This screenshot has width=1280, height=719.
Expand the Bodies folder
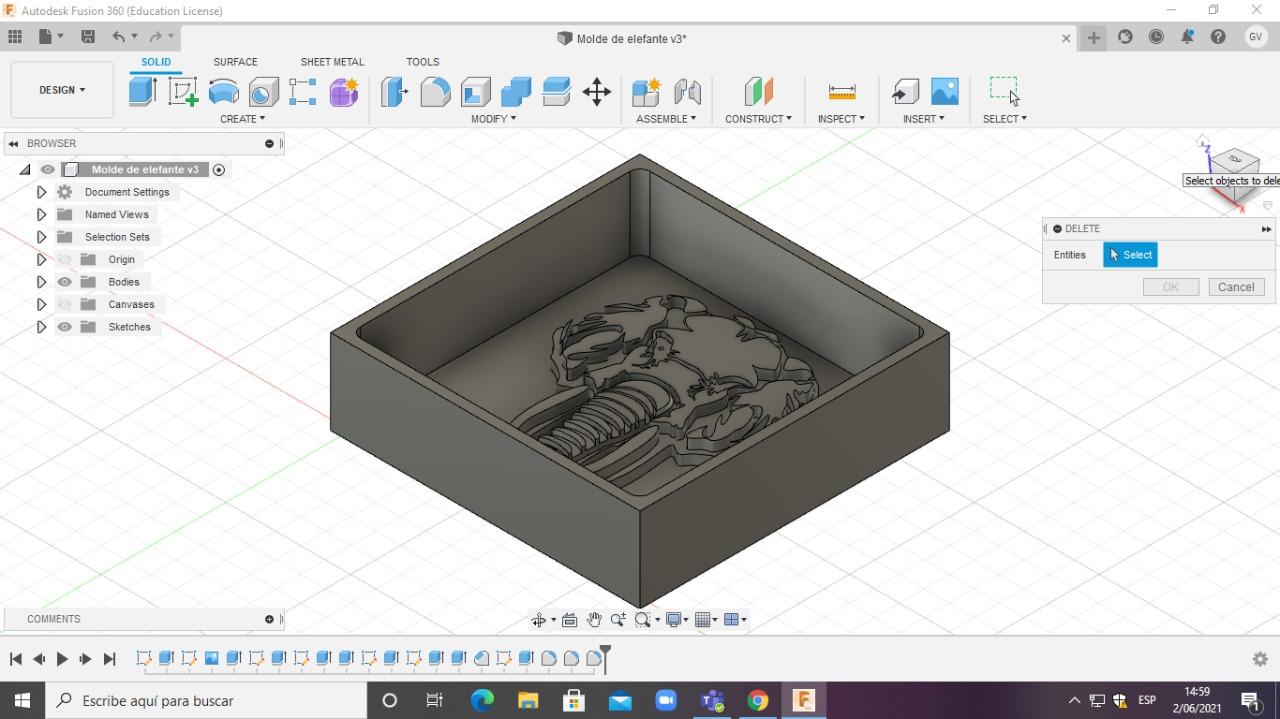[x=41, y=282]
